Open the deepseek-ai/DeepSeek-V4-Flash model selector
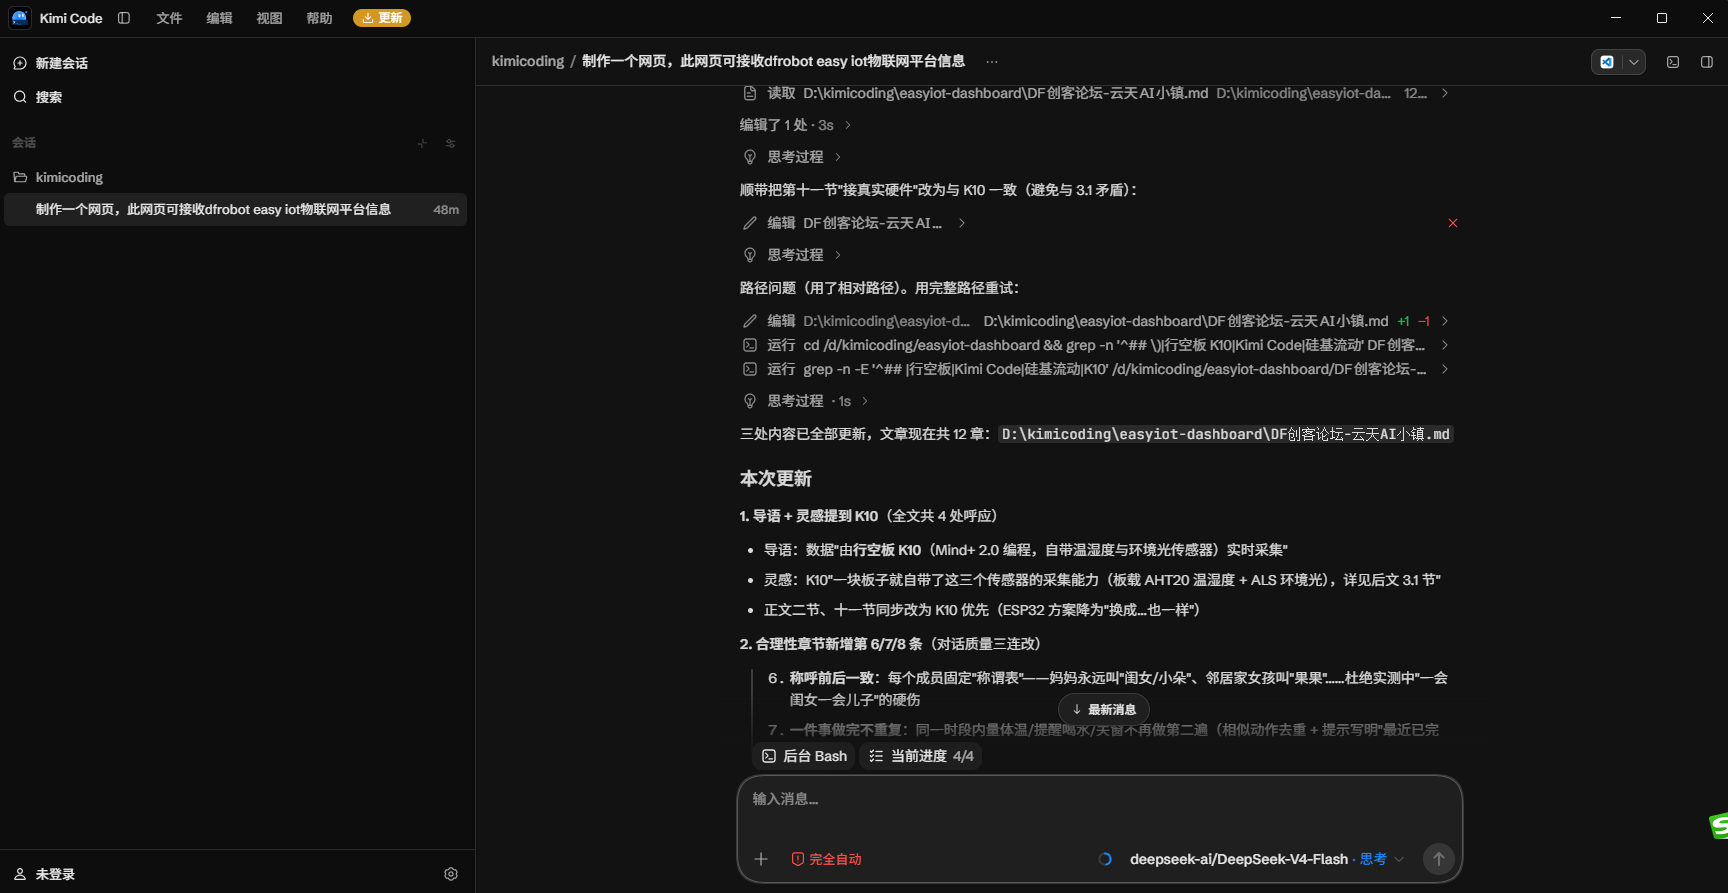Image resolution: width=1728 pixels, height=893 pixels. pos(1266,859)
